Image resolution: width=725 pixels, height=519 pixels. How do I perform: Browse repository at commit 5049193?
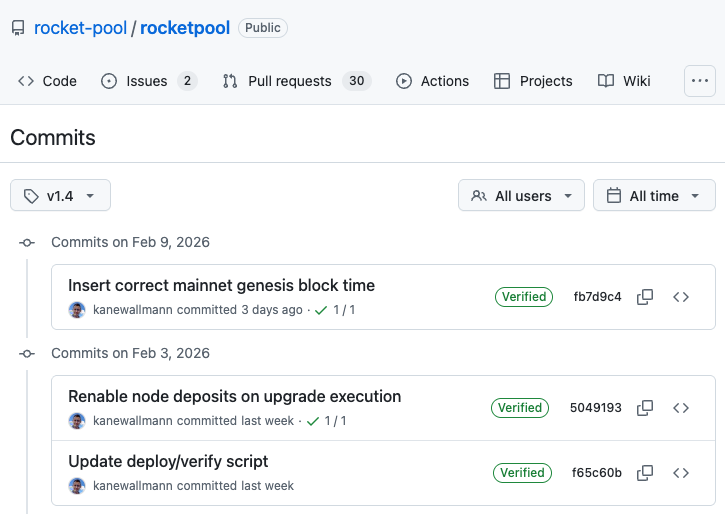tap(681, 408)
